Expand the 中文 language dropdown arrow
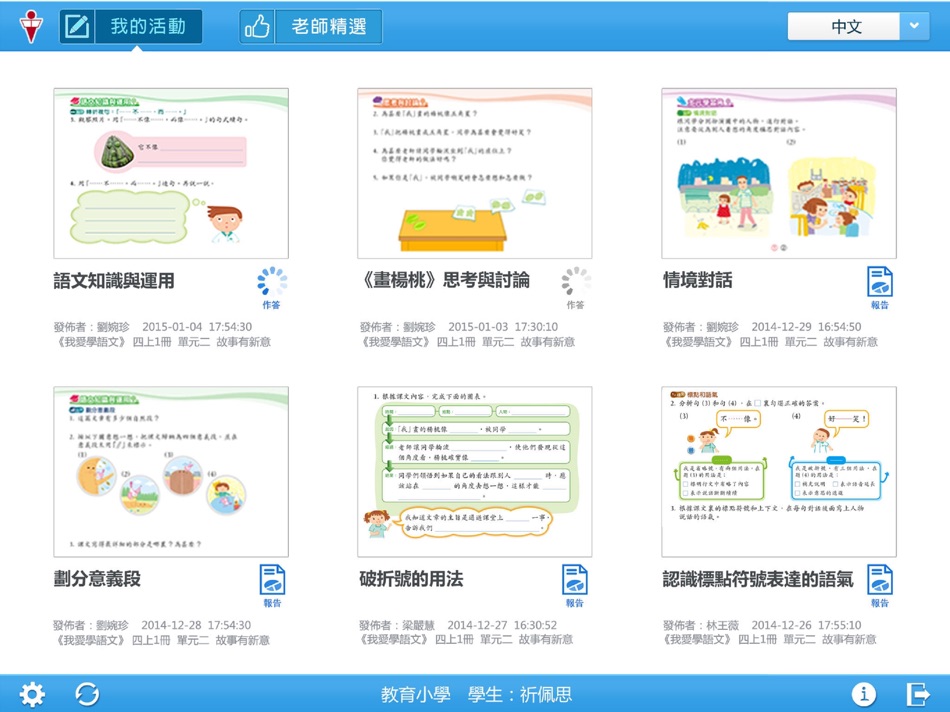950x712 pixels. tap(914, 26)
